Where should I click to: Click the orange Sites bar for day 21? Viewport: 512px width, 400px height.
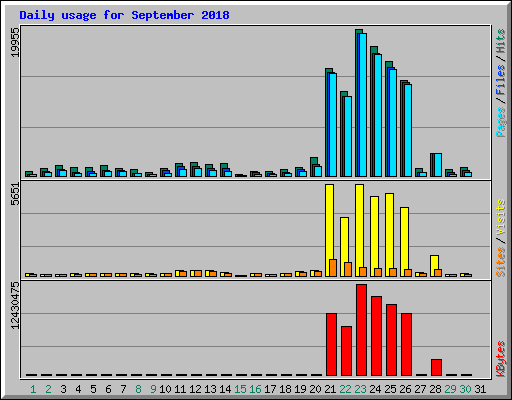pyautogui.click(x=333, y=268)
